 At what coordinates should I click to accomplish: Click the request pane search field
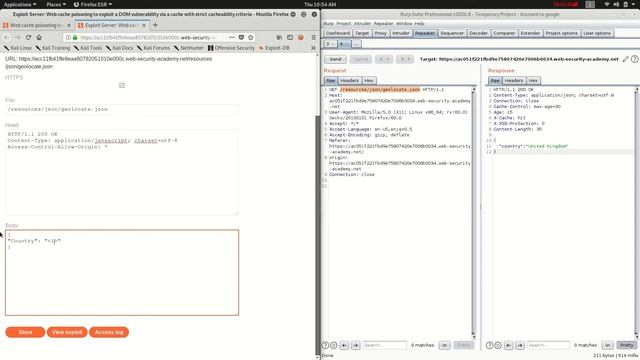384,345
